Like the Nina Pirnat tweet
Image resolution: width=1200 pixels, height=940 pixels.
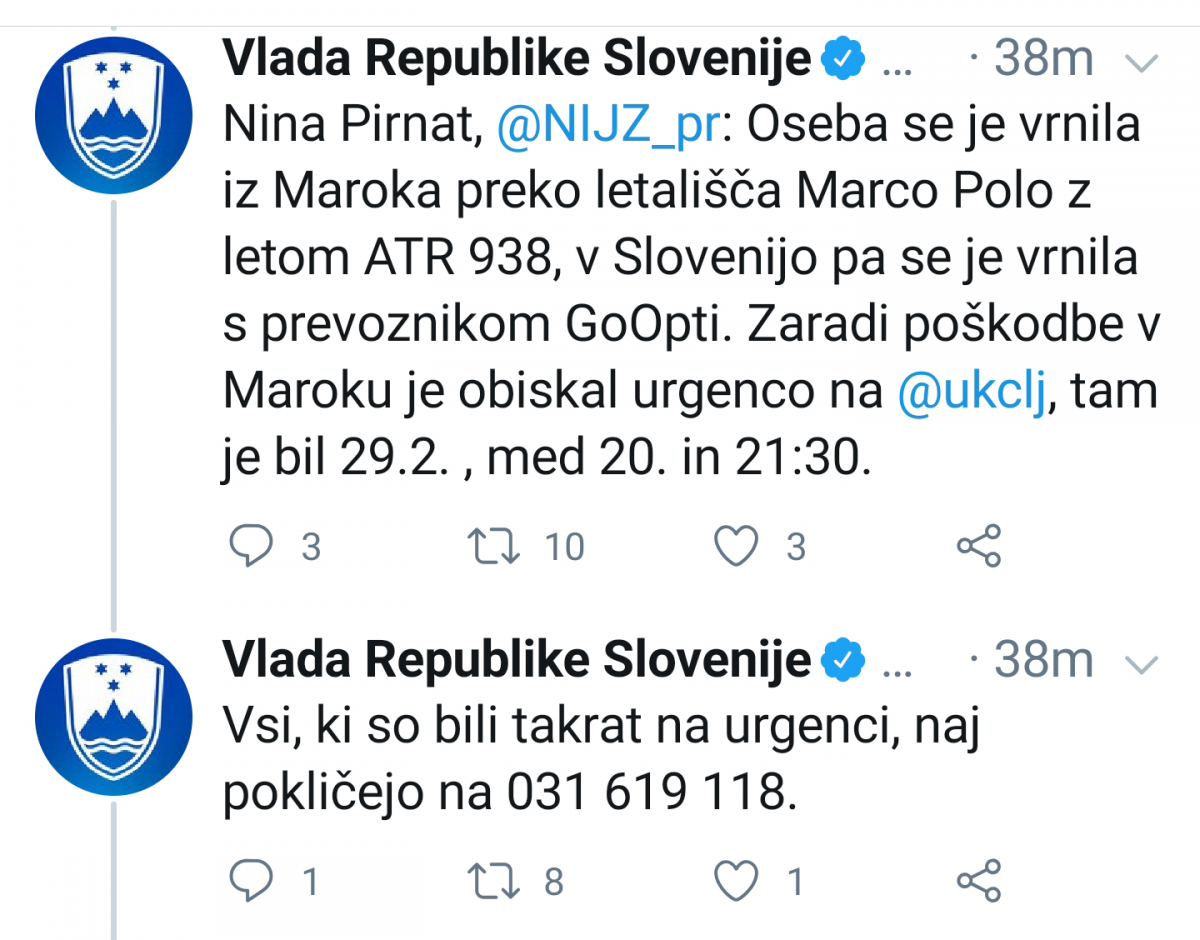[738, 546]
